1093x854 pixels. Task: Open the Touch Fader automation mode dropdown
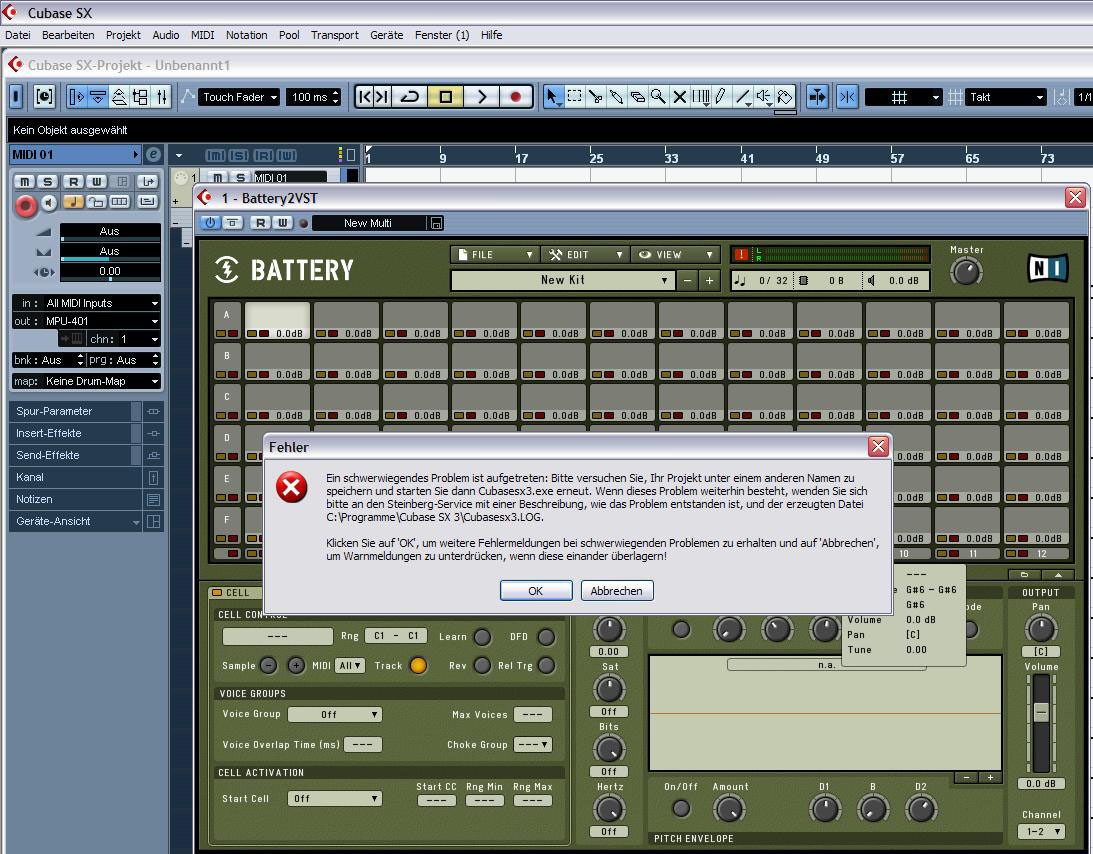point(239,97)
